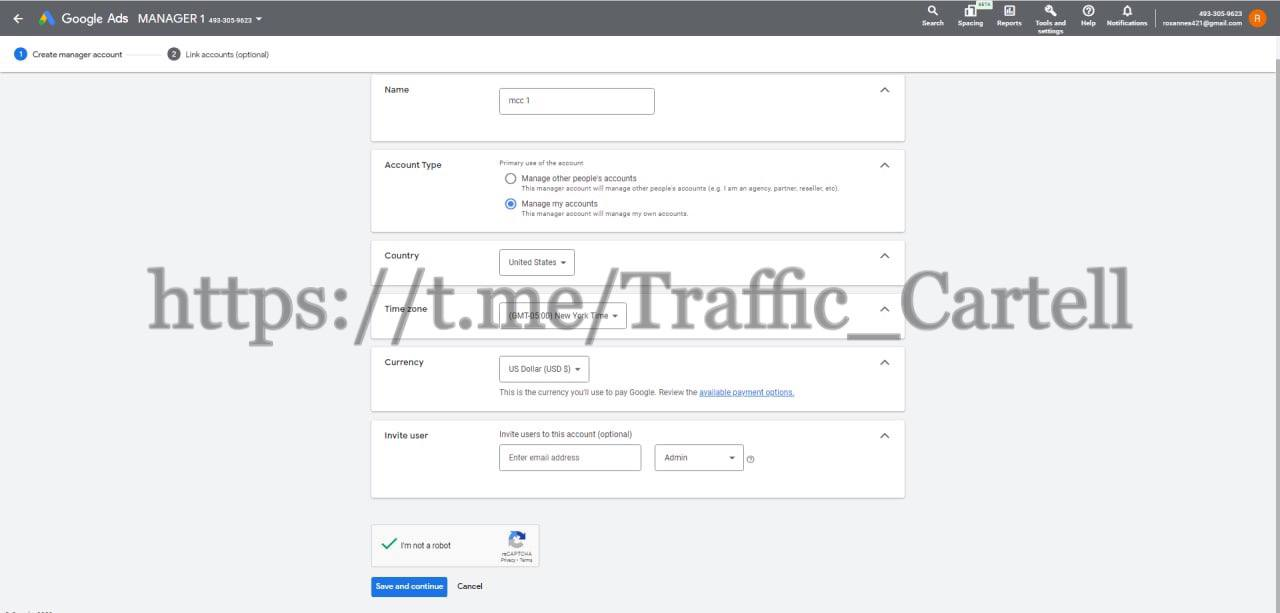
Task: Collapse the Account Type section chevron
Action: 884,165
